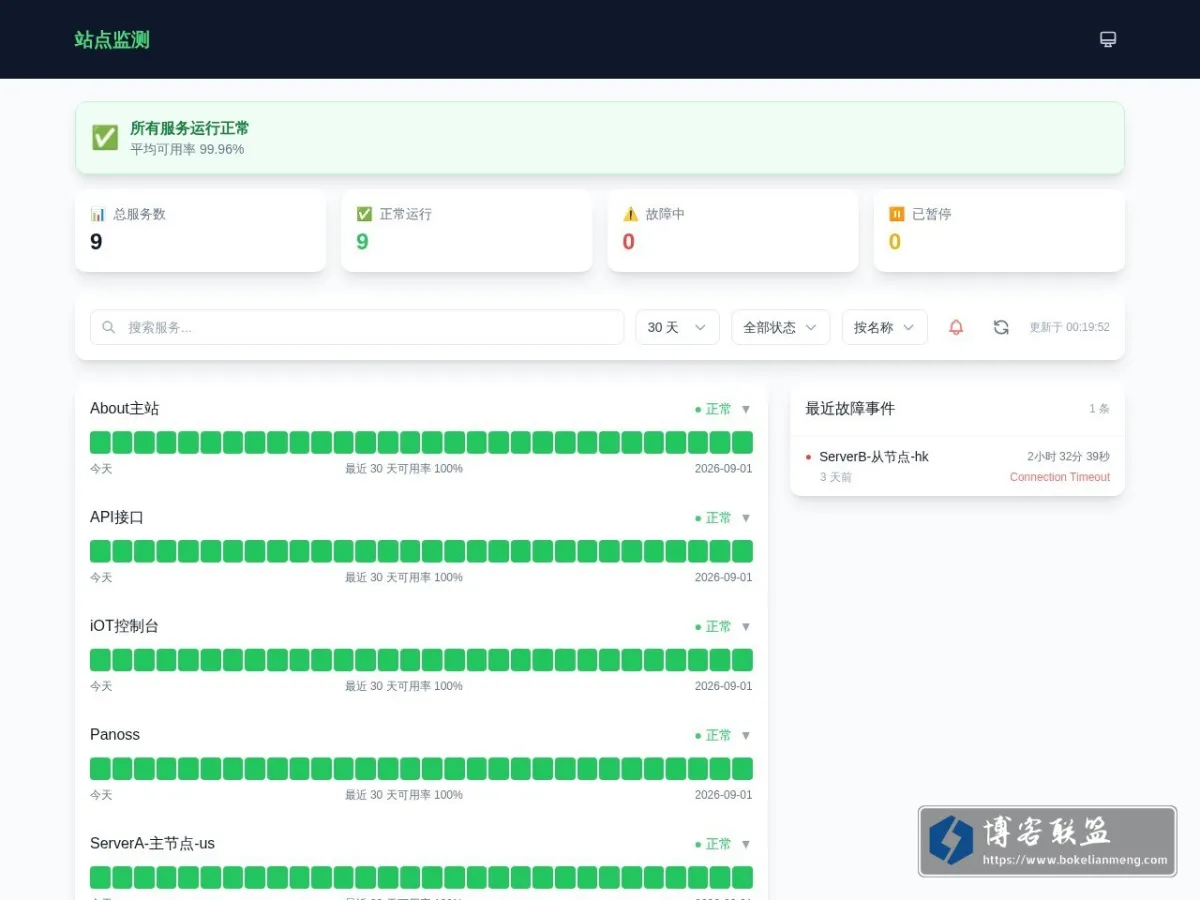
Task: Click the 3 天前 incident time
Action: coord(836,477)
